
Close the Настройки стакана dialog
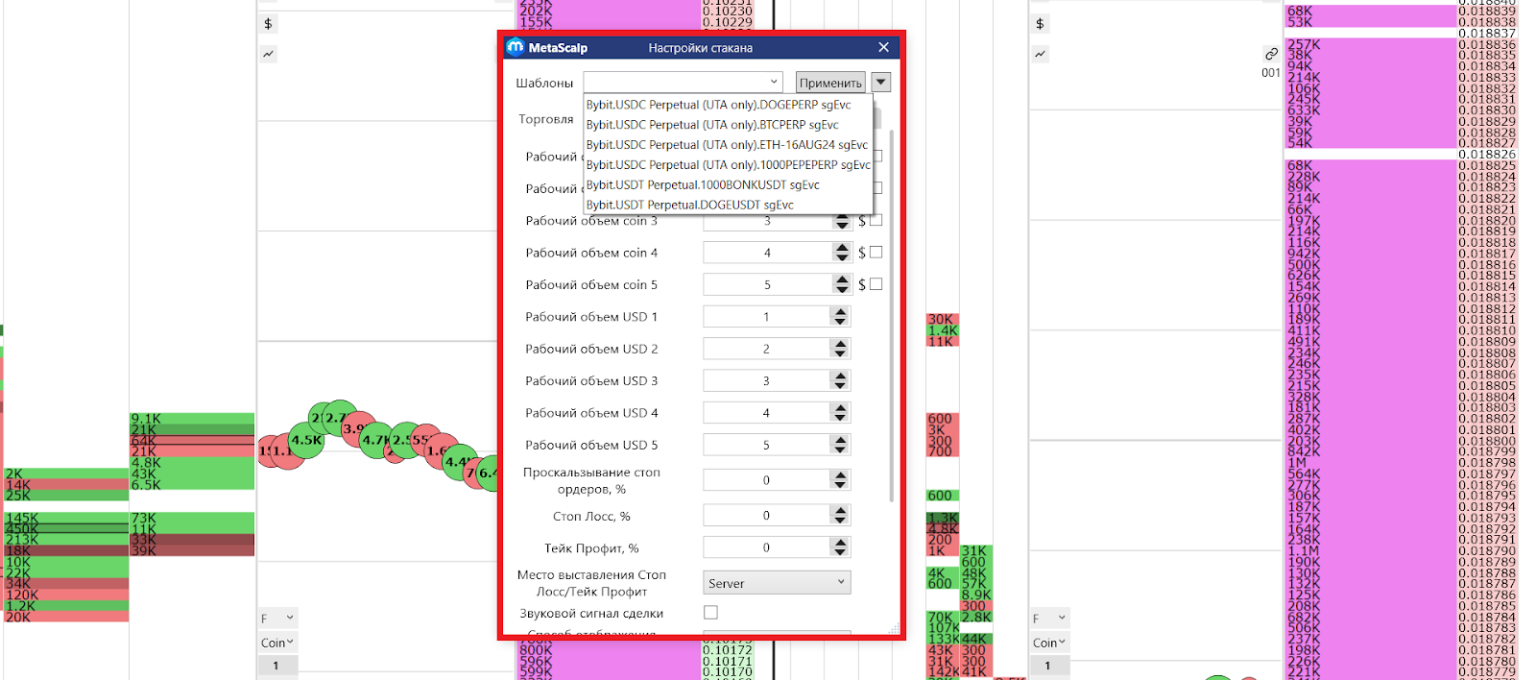coord(883,47)
